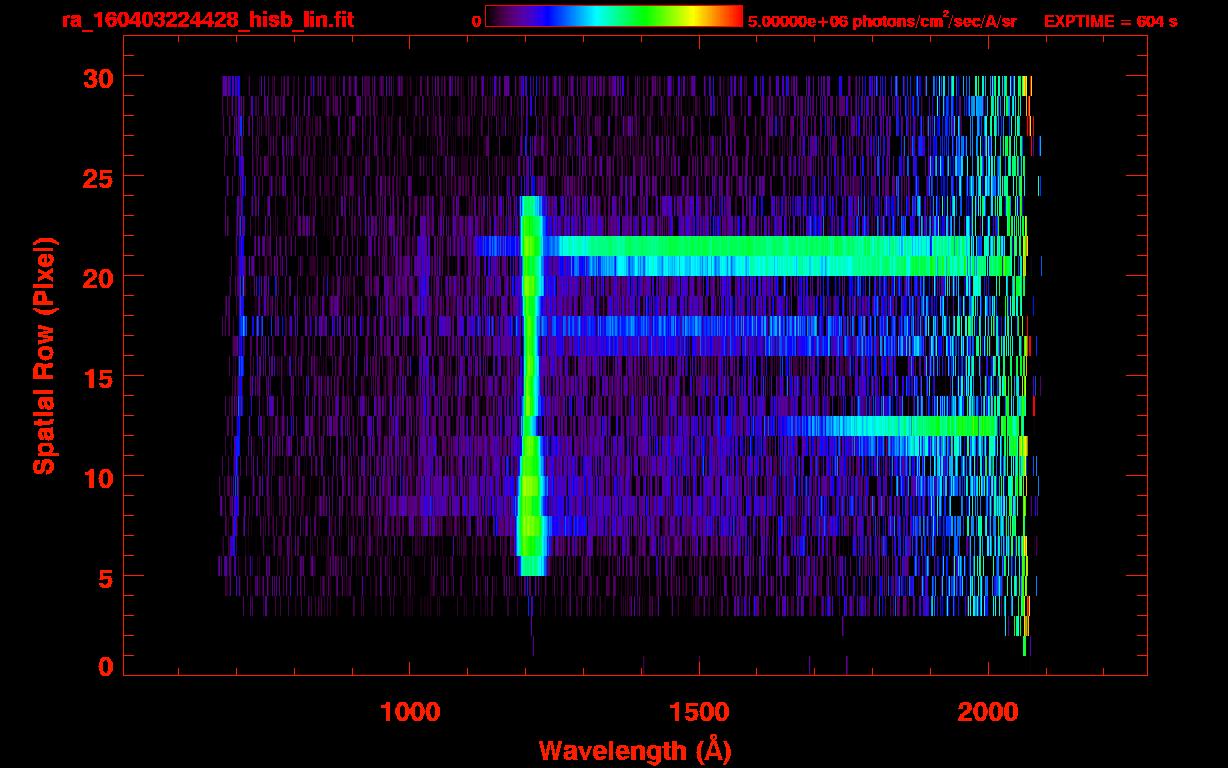1228x768 pixels.
Task: Click the 1000 wavelength tick label
Action: [x=410, y=712]
